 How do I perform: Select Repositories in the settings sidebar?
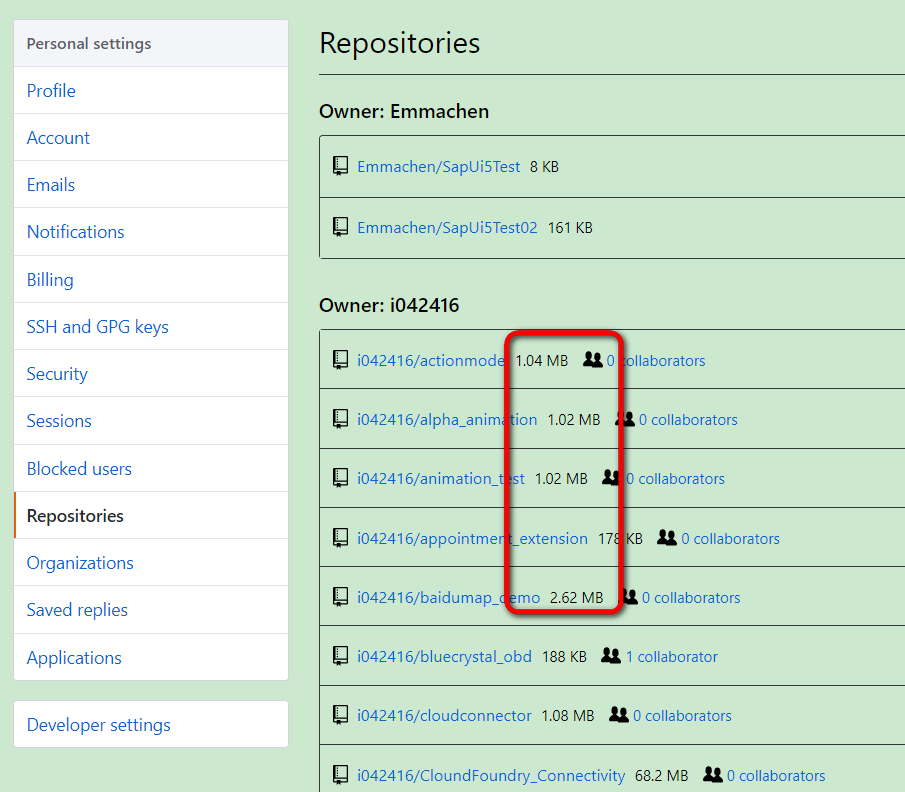point(75,516)
